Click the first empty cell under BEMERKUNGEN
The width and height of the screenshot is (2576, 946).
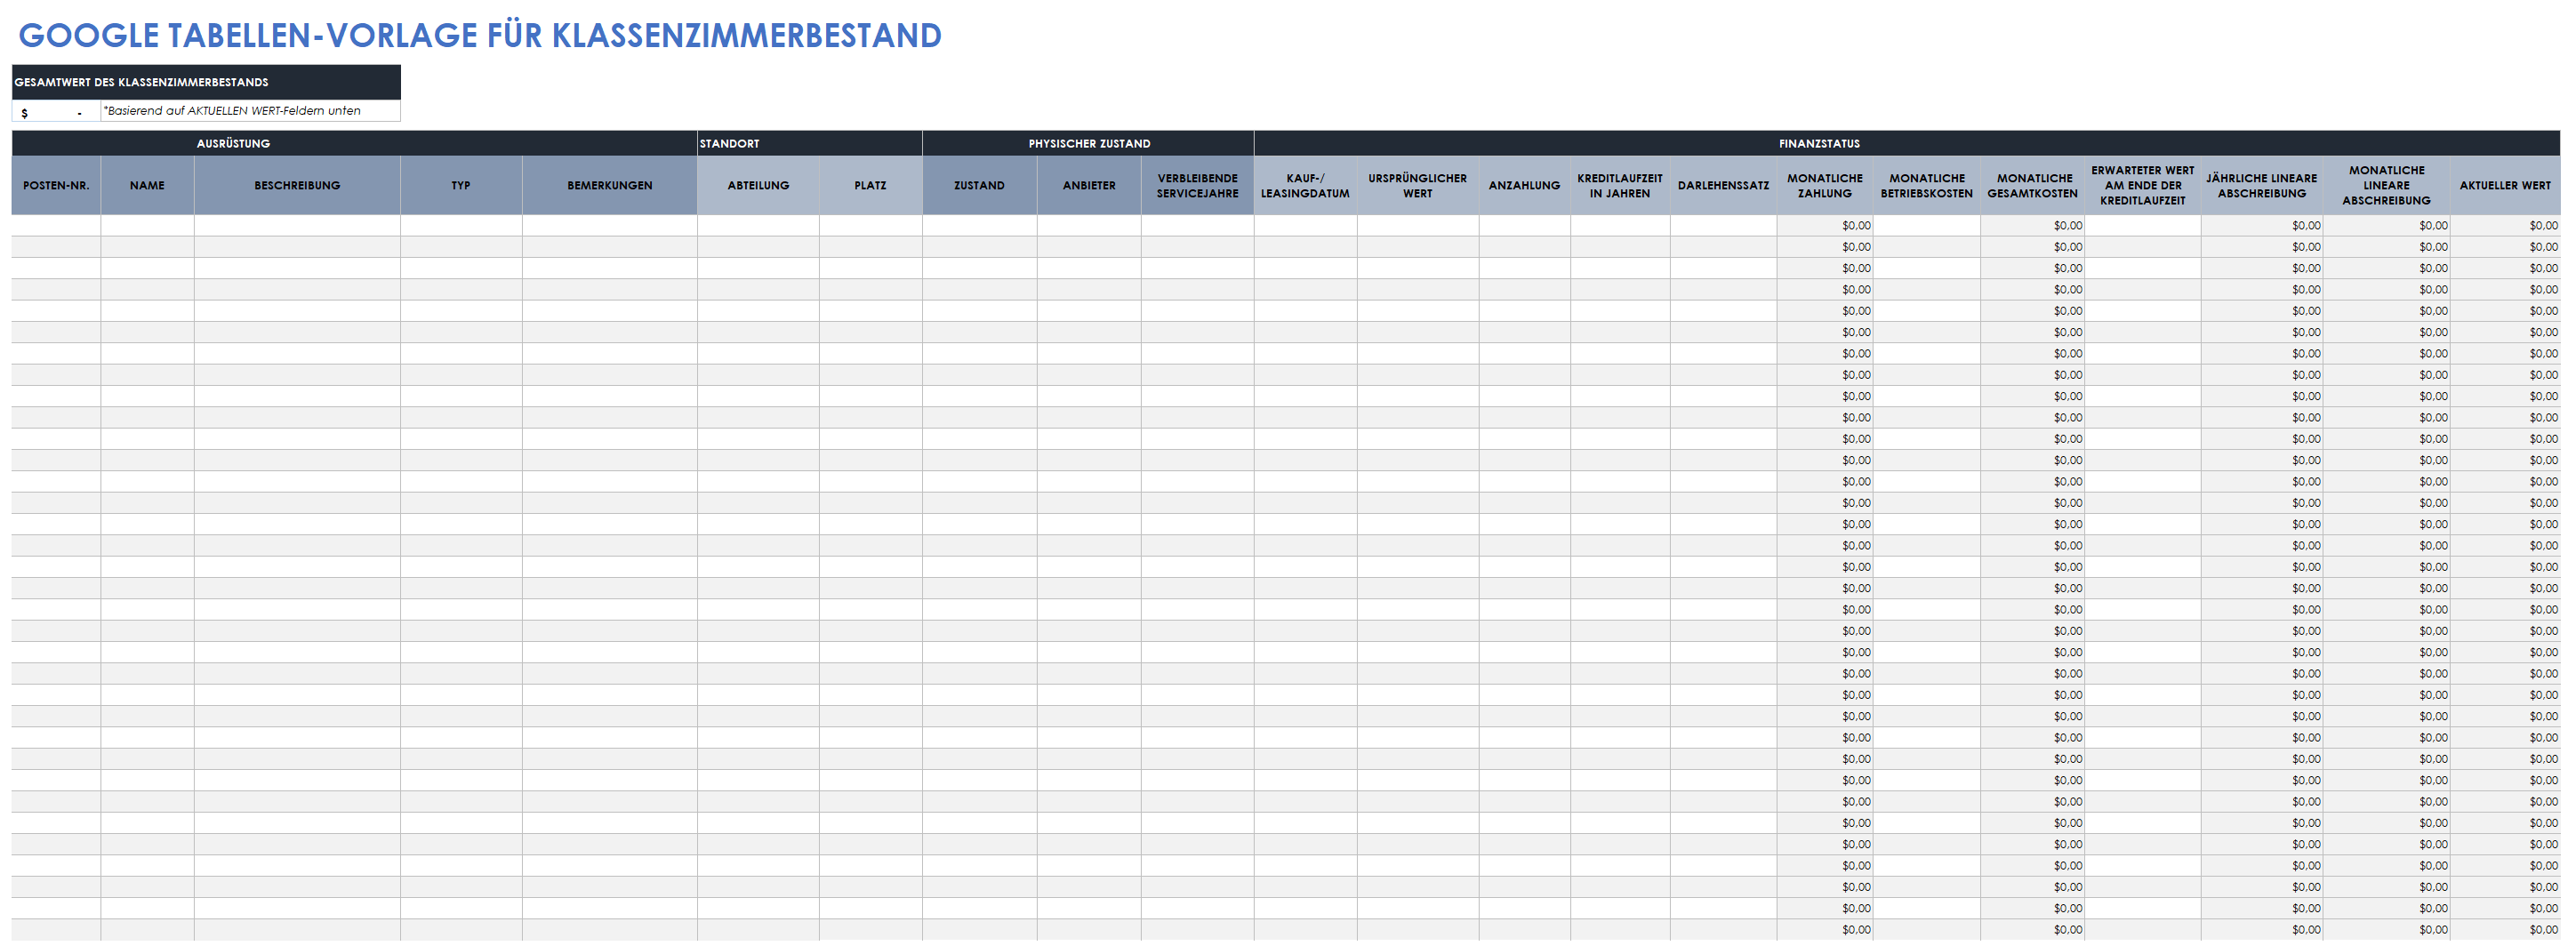click(x=610, y=226)
